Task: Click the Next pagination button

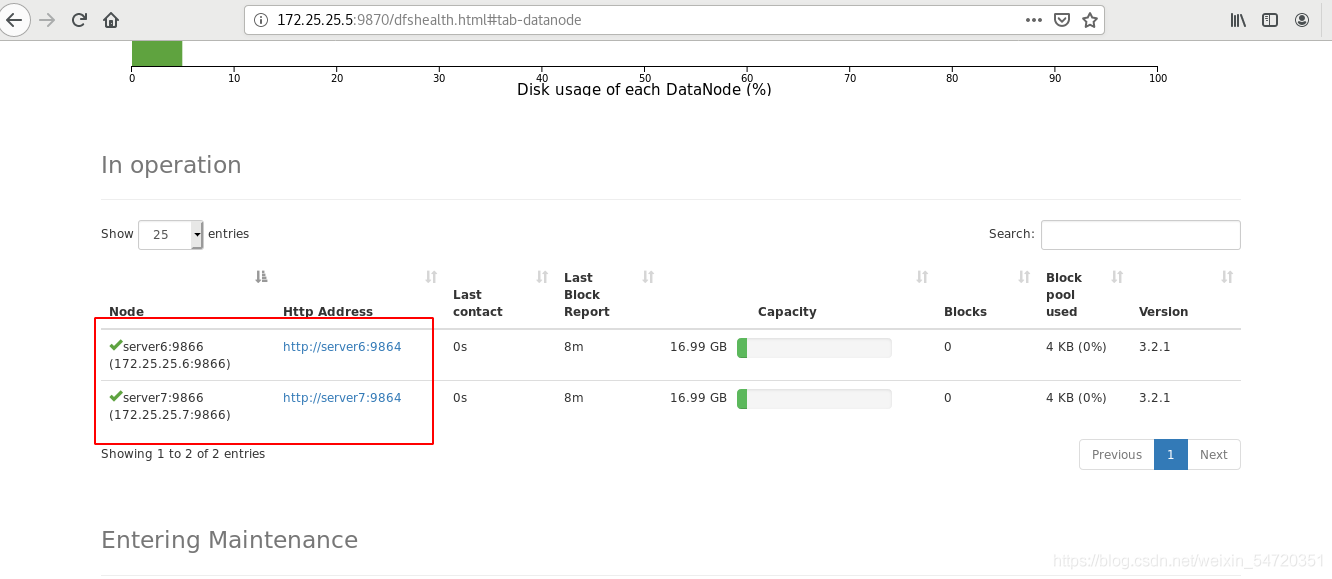Action: [1213, 454]
